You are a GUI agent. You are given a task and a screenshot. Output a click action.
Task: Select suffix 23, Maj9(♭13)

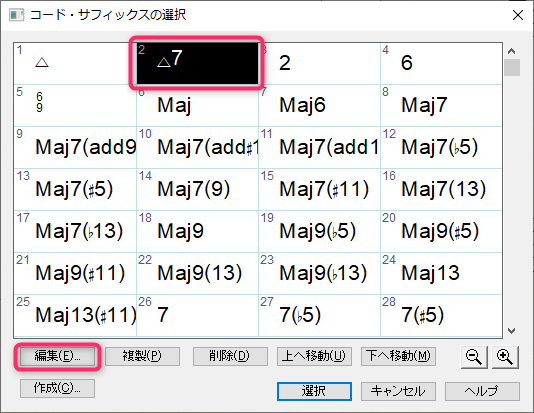point(319,273)
